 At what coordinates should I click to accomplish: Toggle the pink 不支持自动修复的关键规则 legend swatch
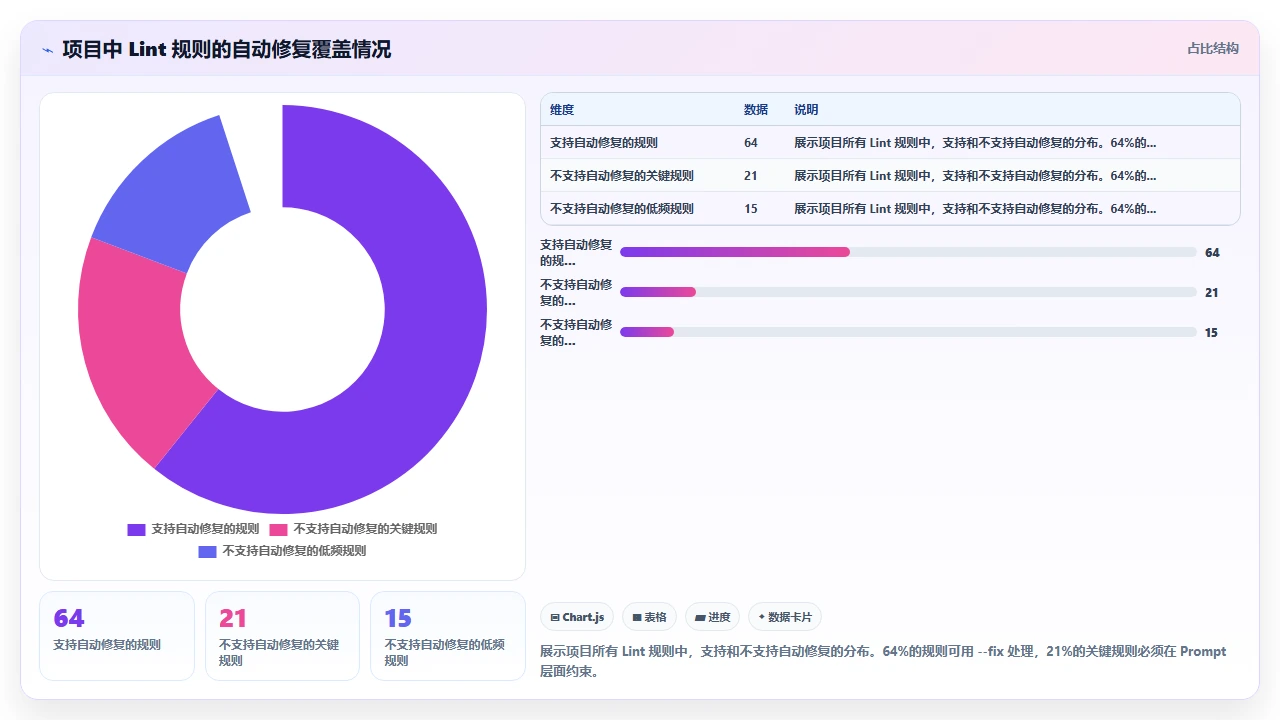pyautogui.click(x=278, y=529)
